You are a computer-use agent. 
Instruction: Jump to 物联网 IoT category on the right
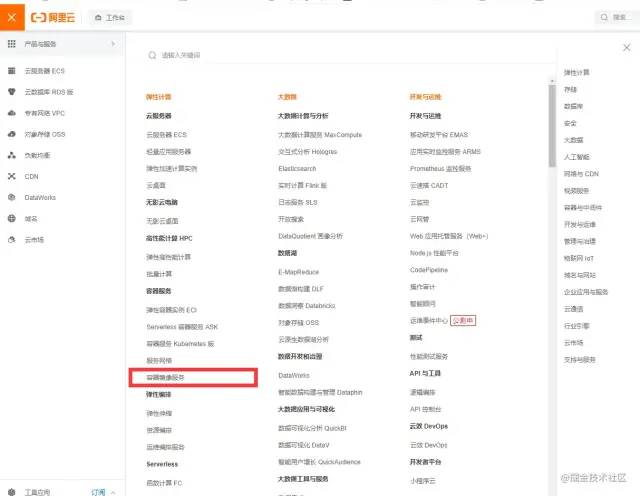[579, 258]
